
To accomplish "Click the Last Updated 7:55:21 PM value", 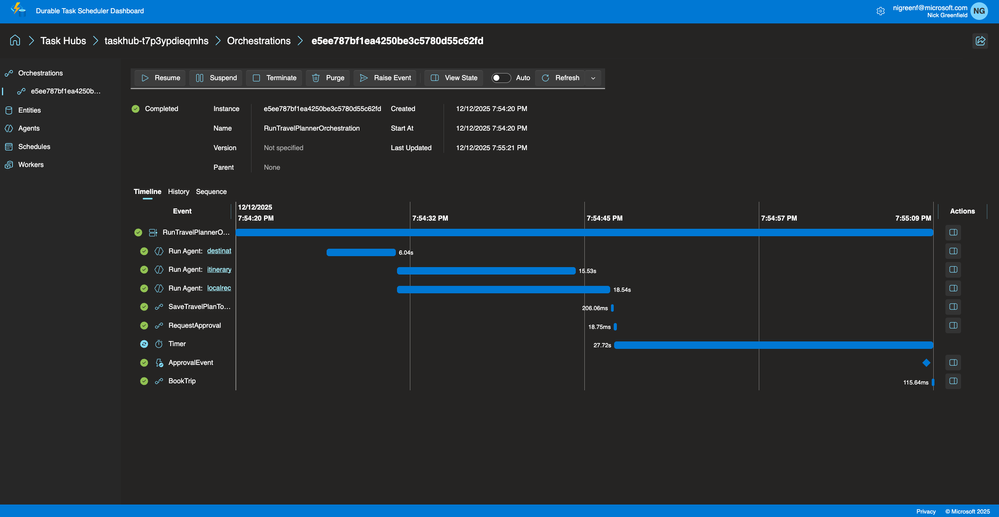I will (492, 148).
